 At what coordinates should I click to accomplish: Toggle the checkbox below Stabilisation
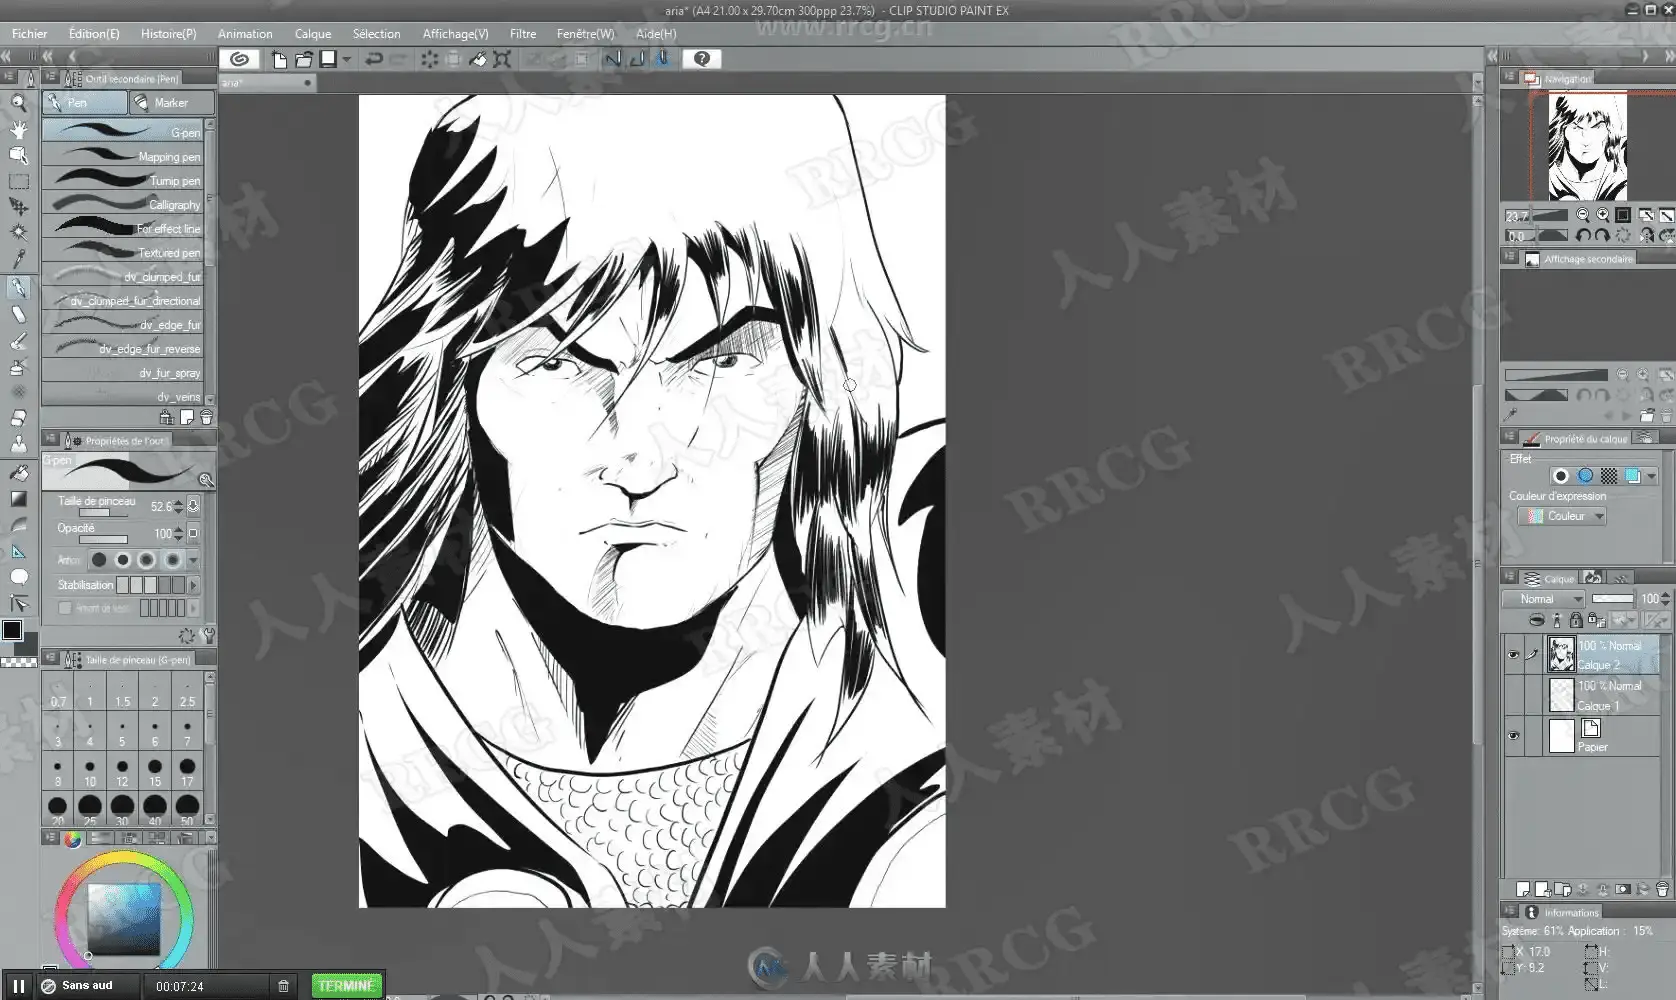65,608
